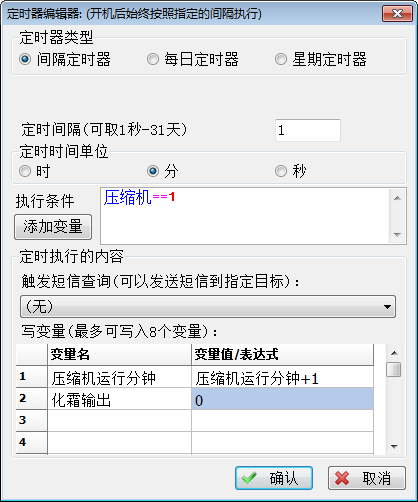Click the red X 取消 button

[x=367, y=478]
